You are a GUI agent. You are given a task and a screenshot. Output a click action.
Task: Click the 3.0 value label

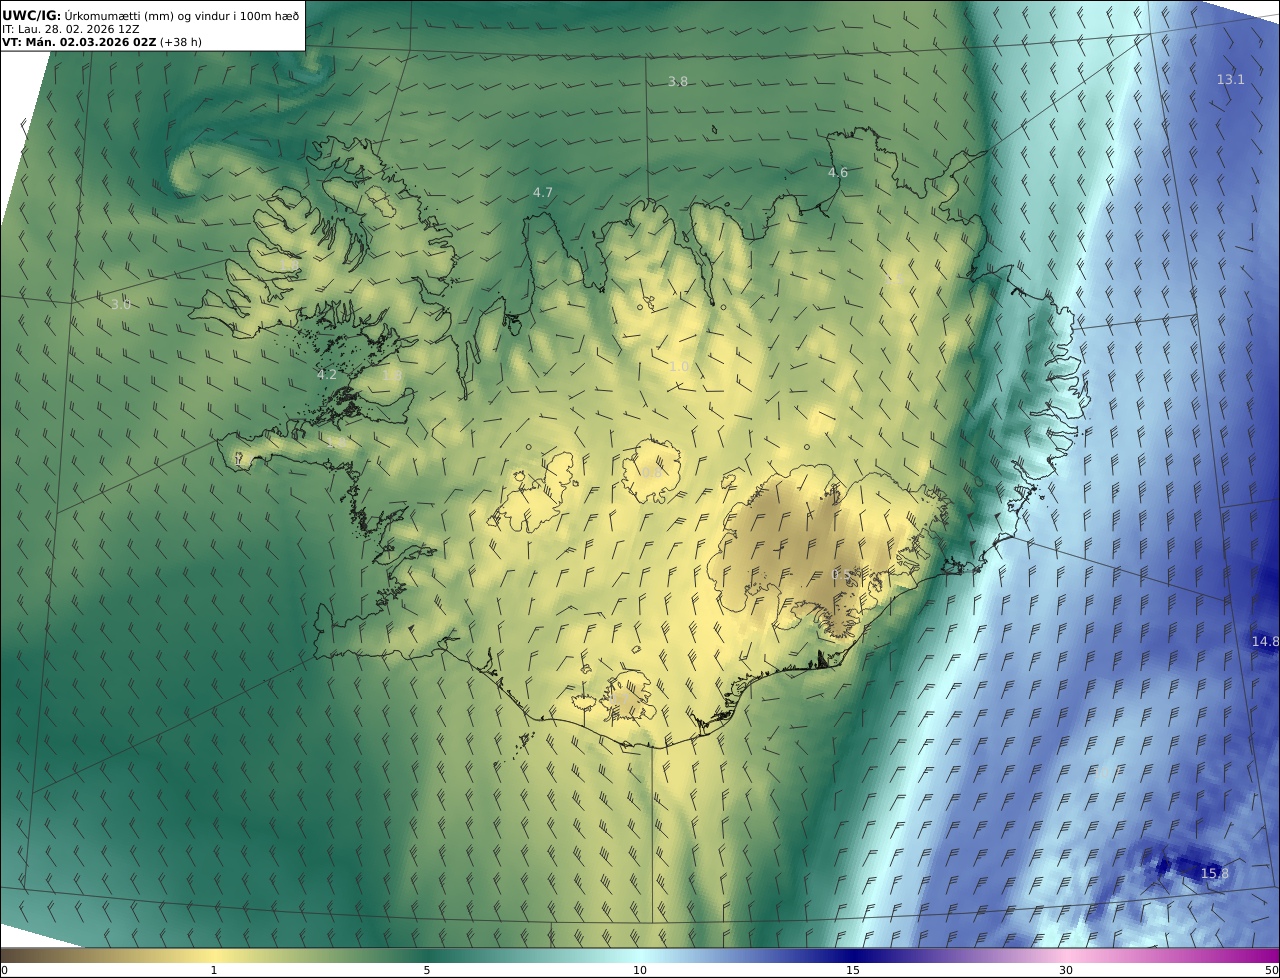coord(121,304)
